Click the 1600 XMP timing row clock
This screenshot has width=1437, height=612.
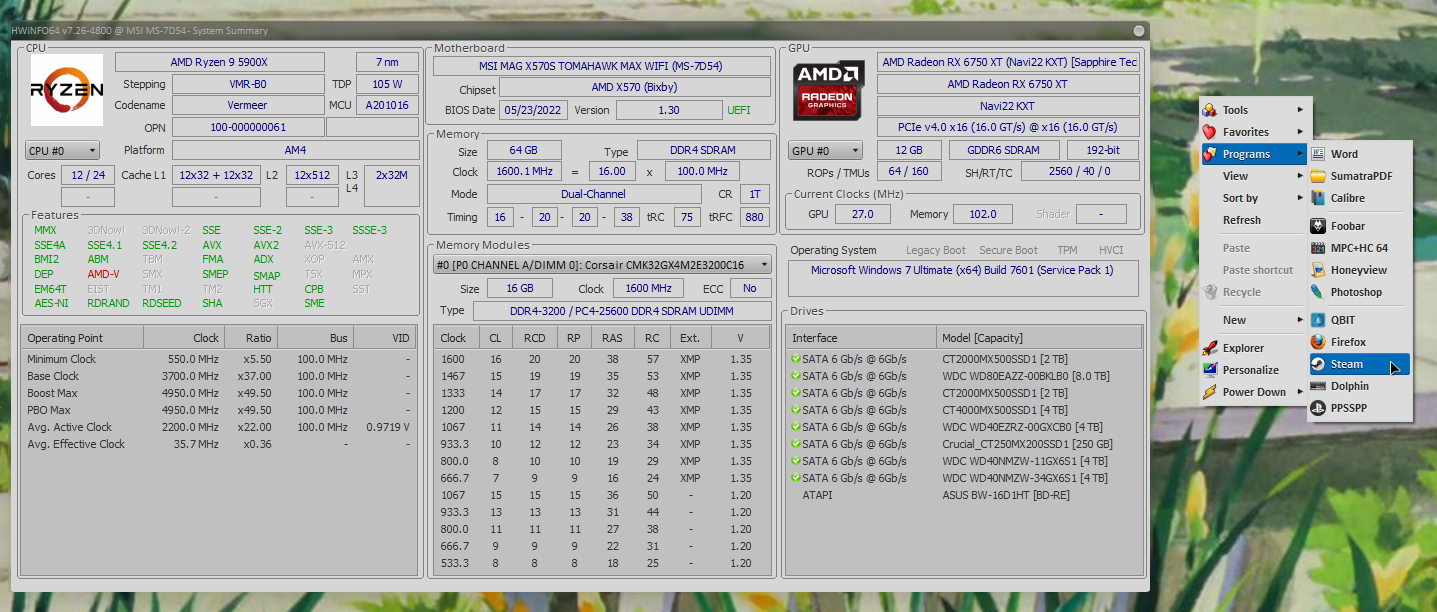pos(453,359)
